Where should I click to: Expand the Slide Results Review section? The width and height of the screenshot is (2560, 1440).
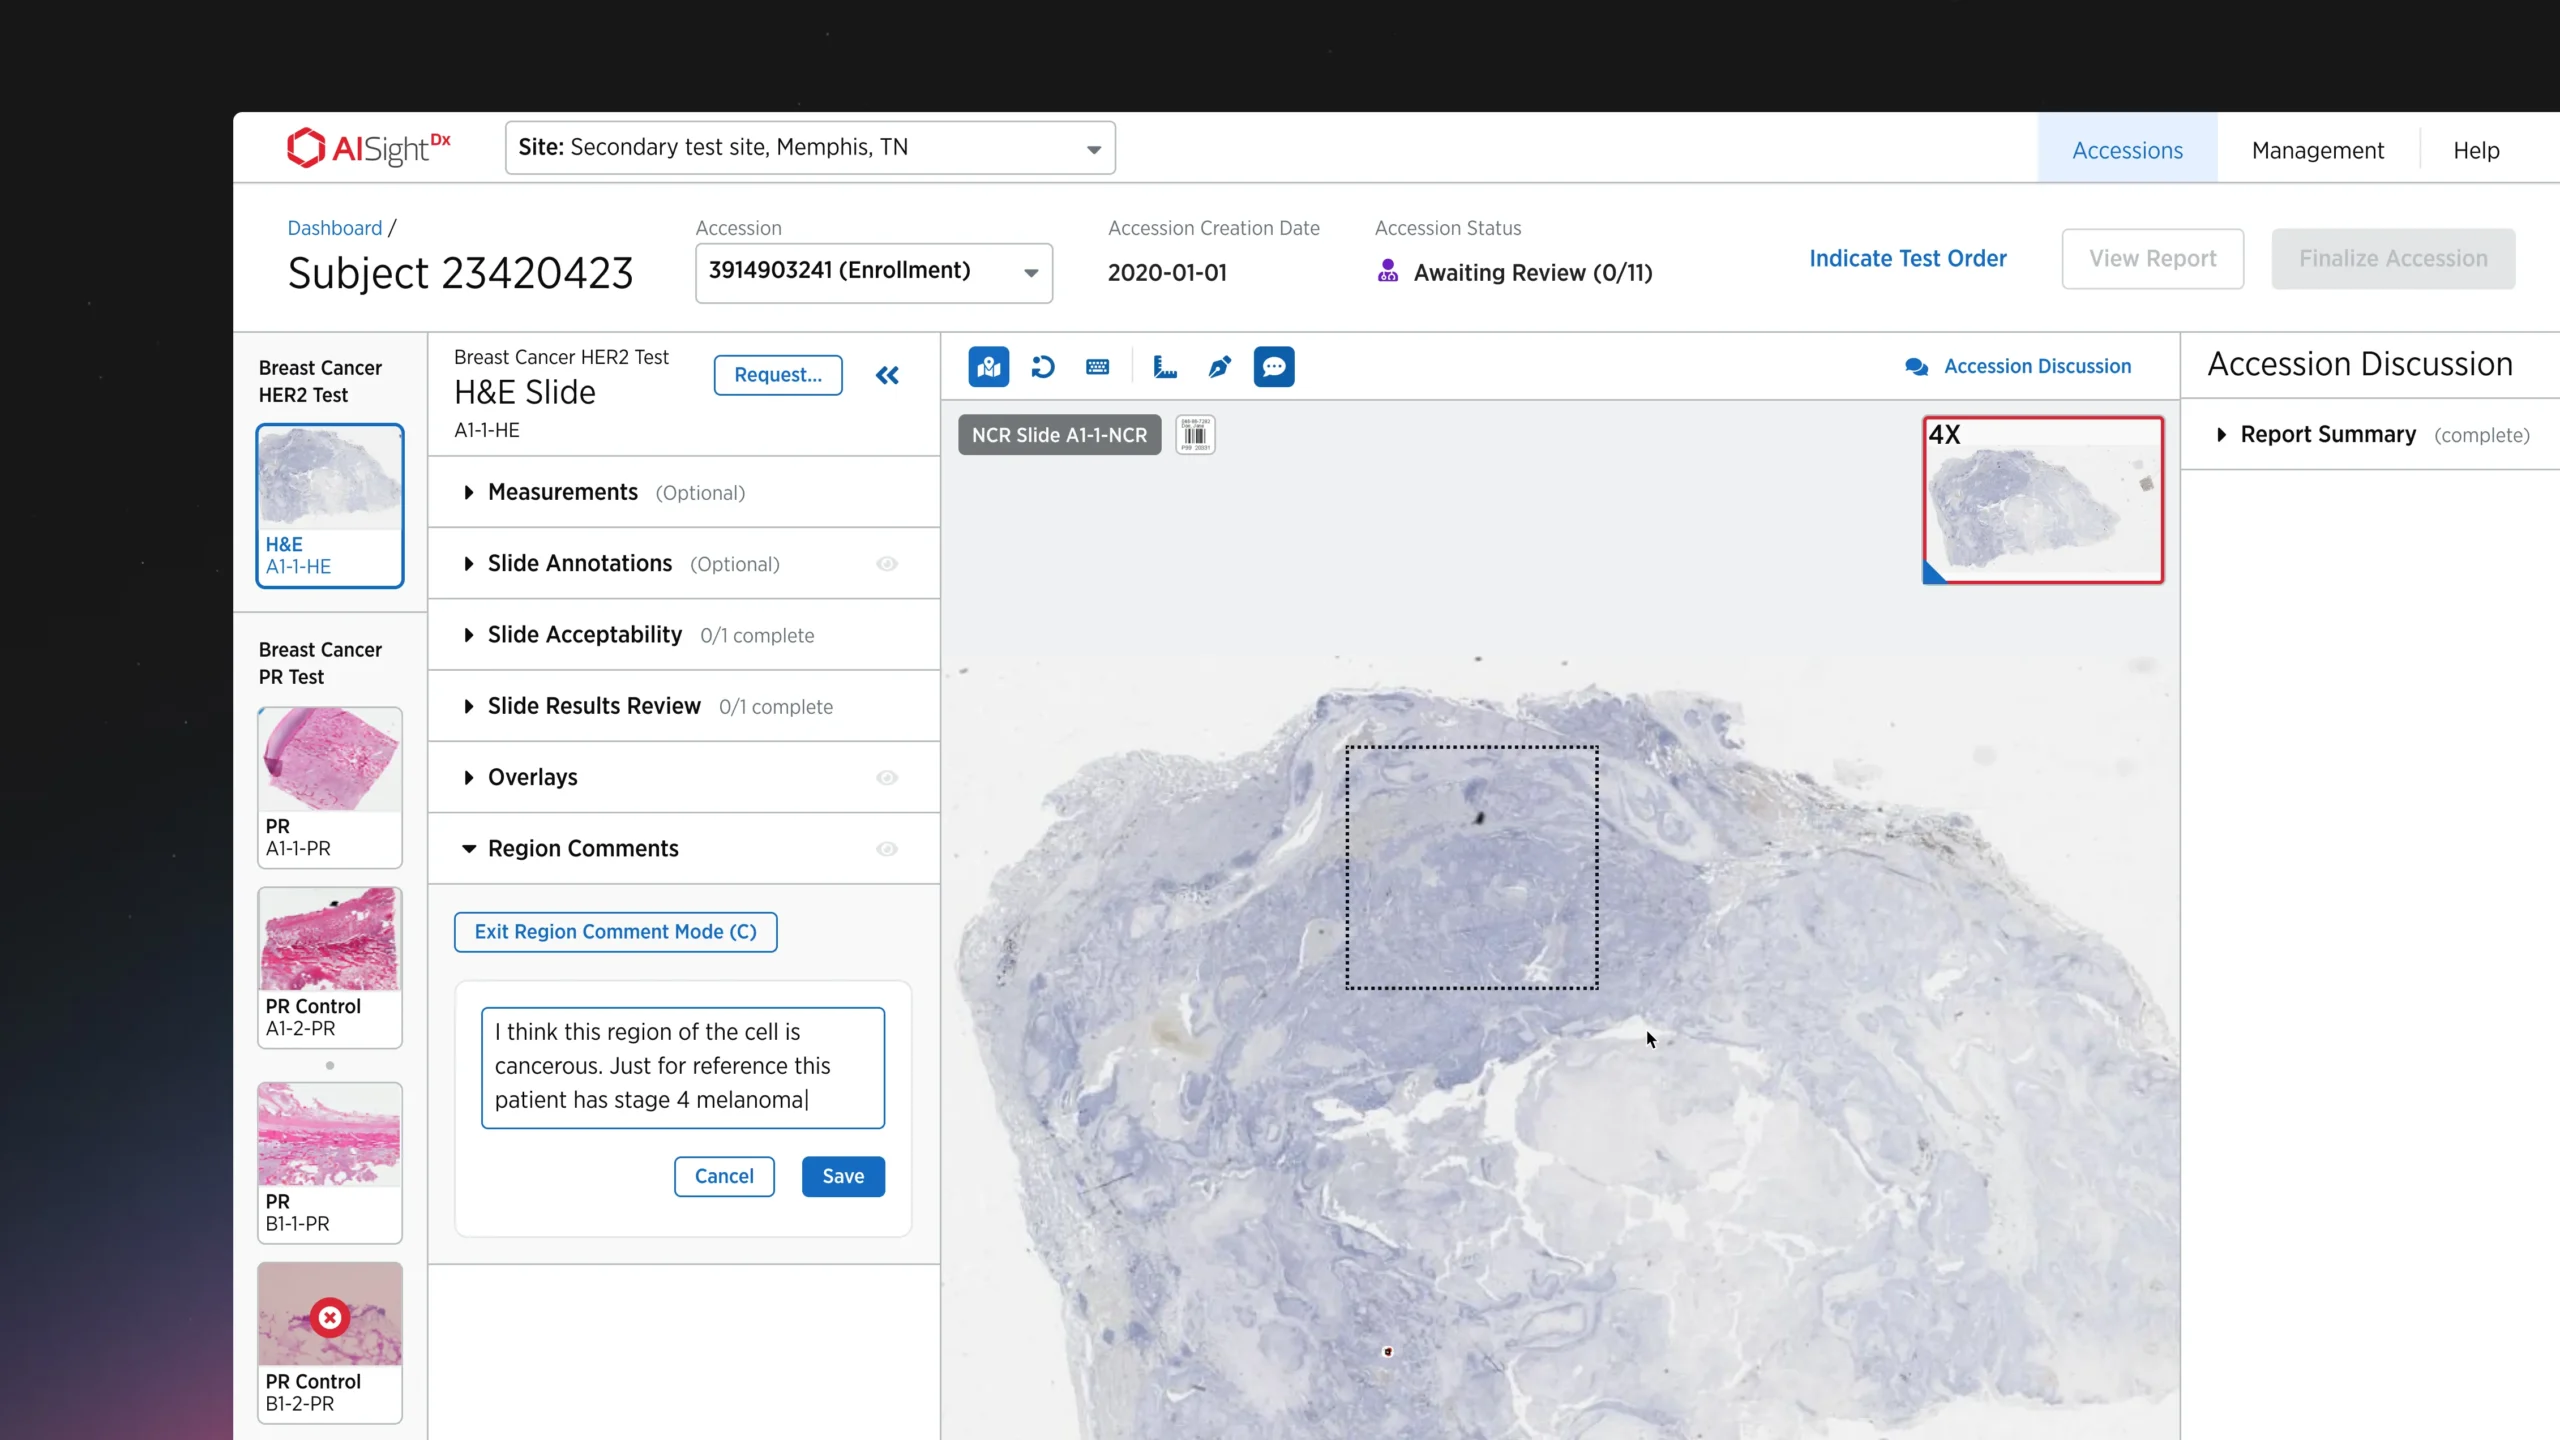point(684,706)
